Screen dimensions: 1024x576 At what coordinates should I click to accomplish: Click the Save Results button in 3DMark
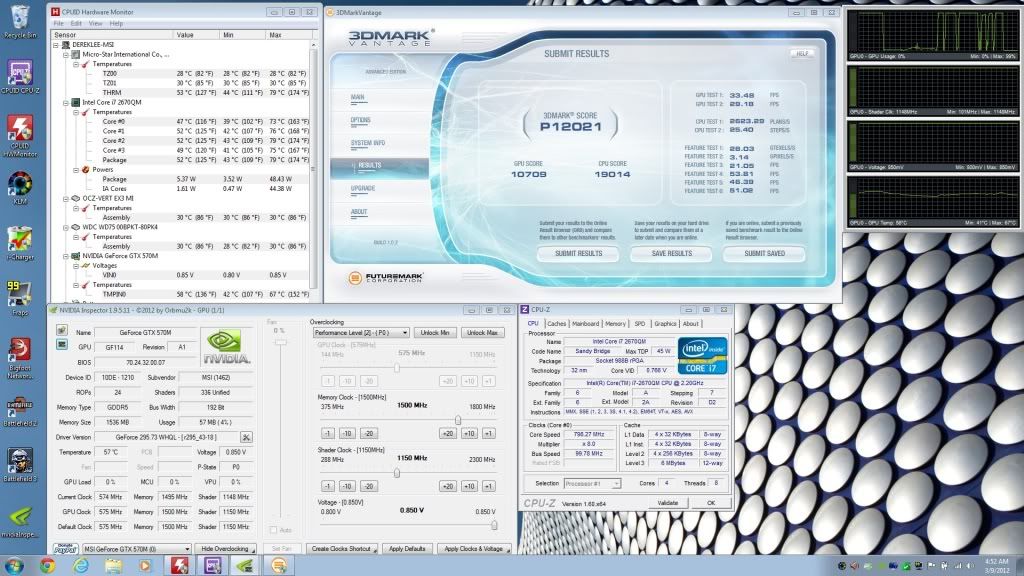(671, 253)
